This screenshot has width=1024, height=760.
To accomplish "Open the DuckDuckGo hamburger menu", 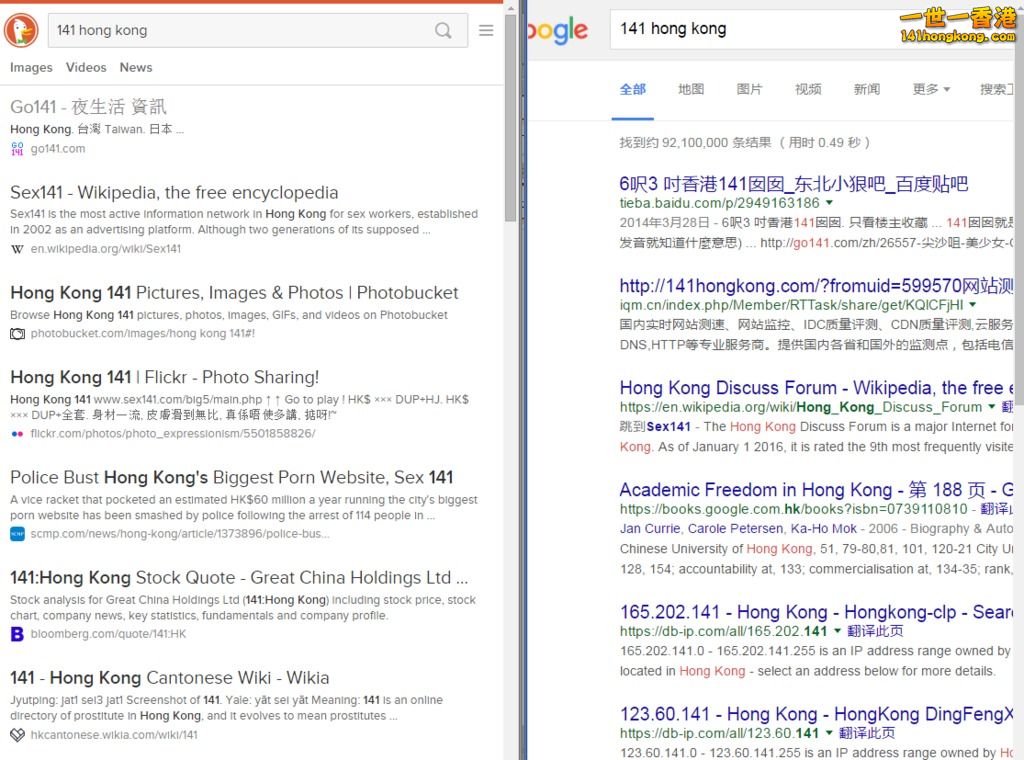I will [486, 30].
